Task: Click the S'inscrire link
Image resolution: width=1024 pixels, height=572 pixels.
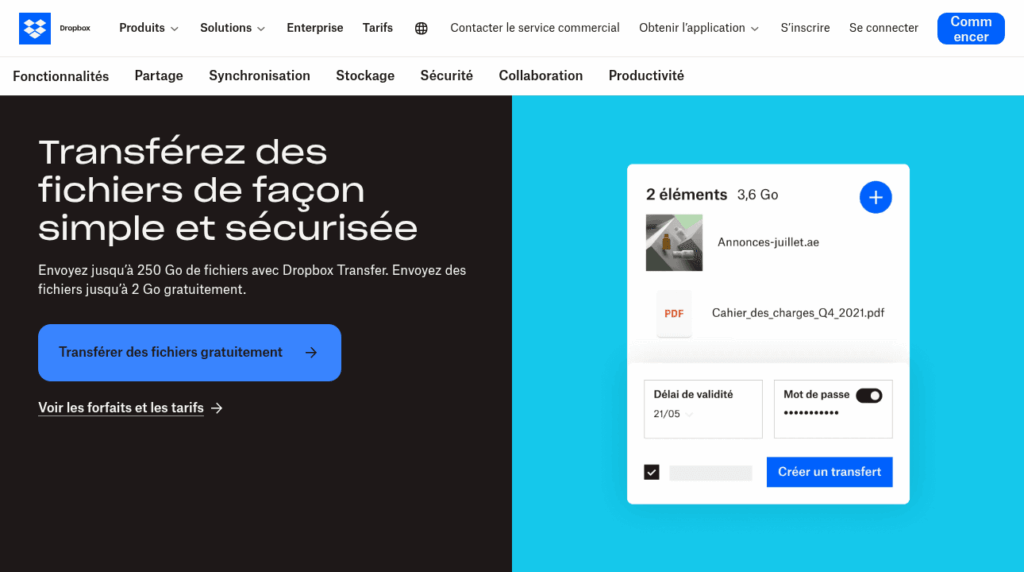Action: [x=805, y=28]
